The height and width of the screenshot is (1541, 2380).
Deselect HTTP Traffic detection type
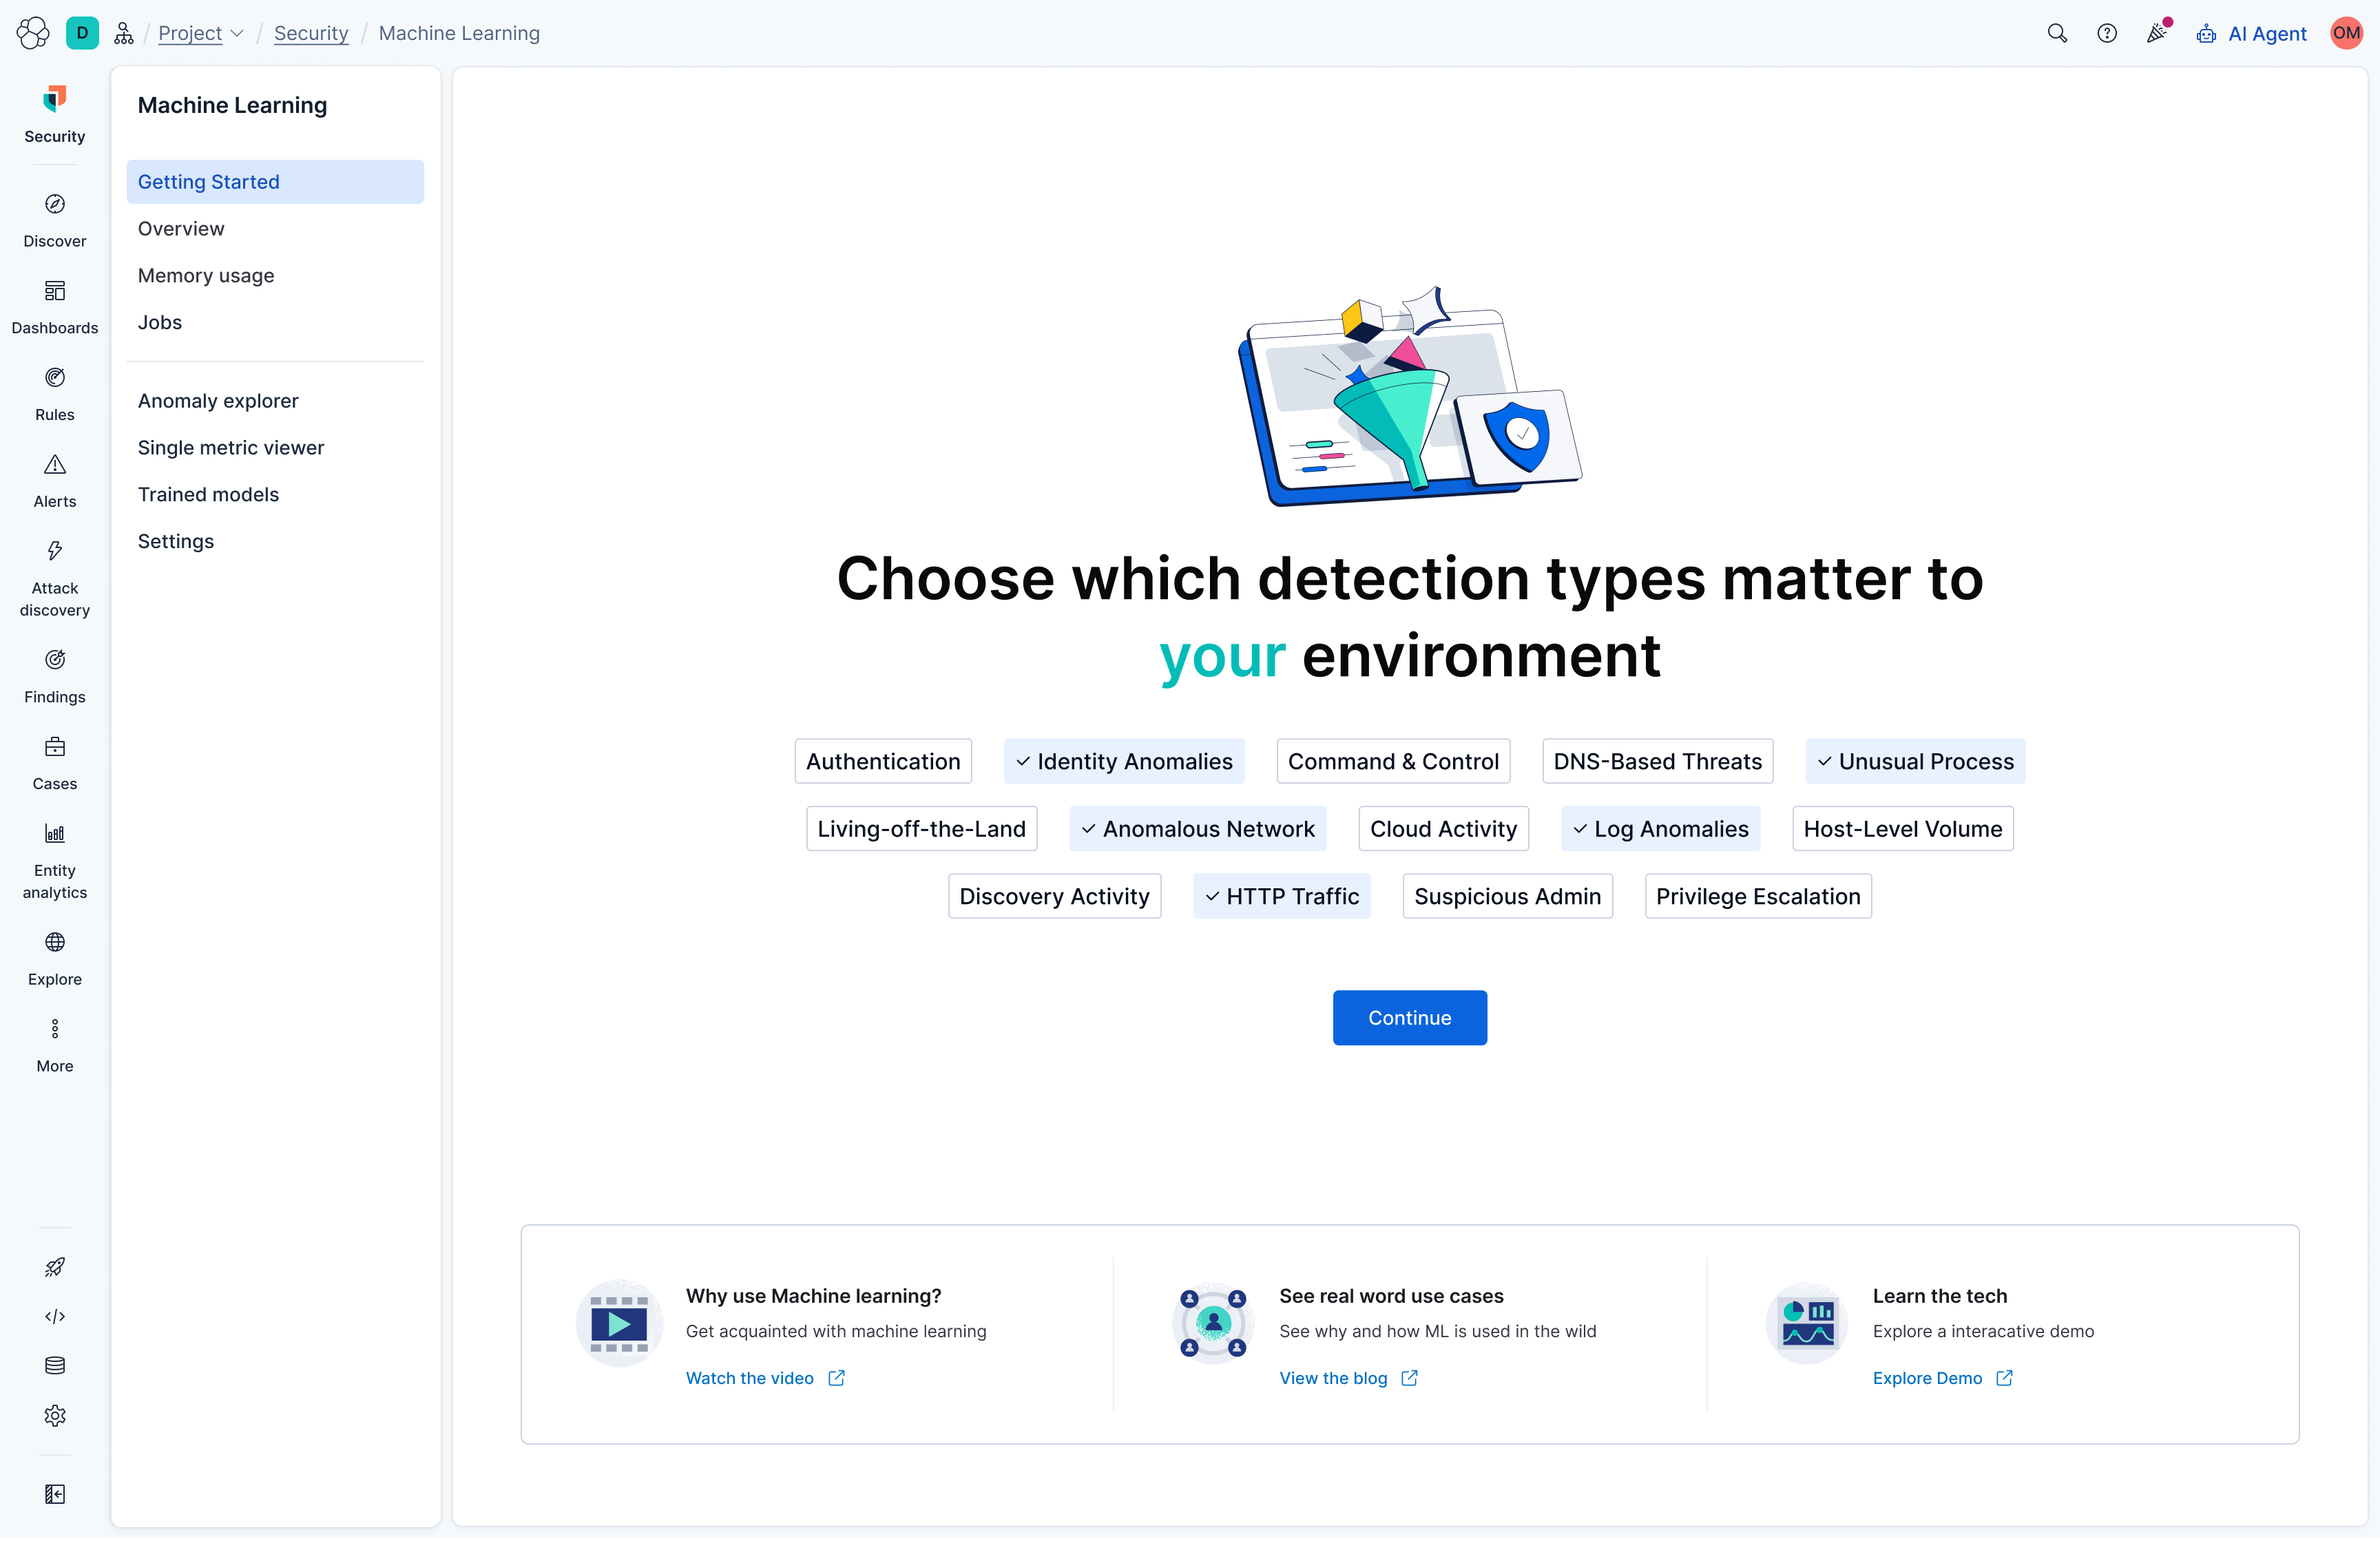[x=1282, y=896]
